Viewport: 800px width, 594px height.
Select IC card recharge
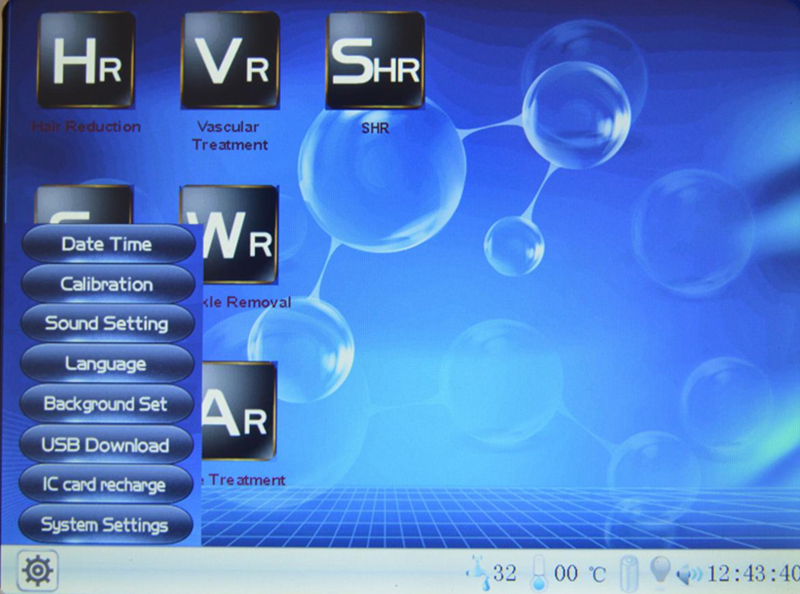[105, 485]
